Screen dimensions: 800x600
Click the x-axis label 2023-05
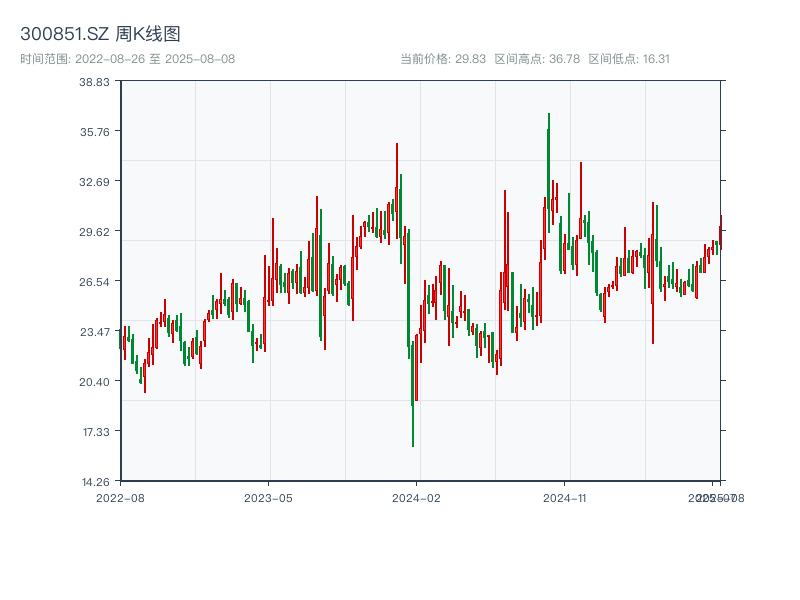coord(268,498)
